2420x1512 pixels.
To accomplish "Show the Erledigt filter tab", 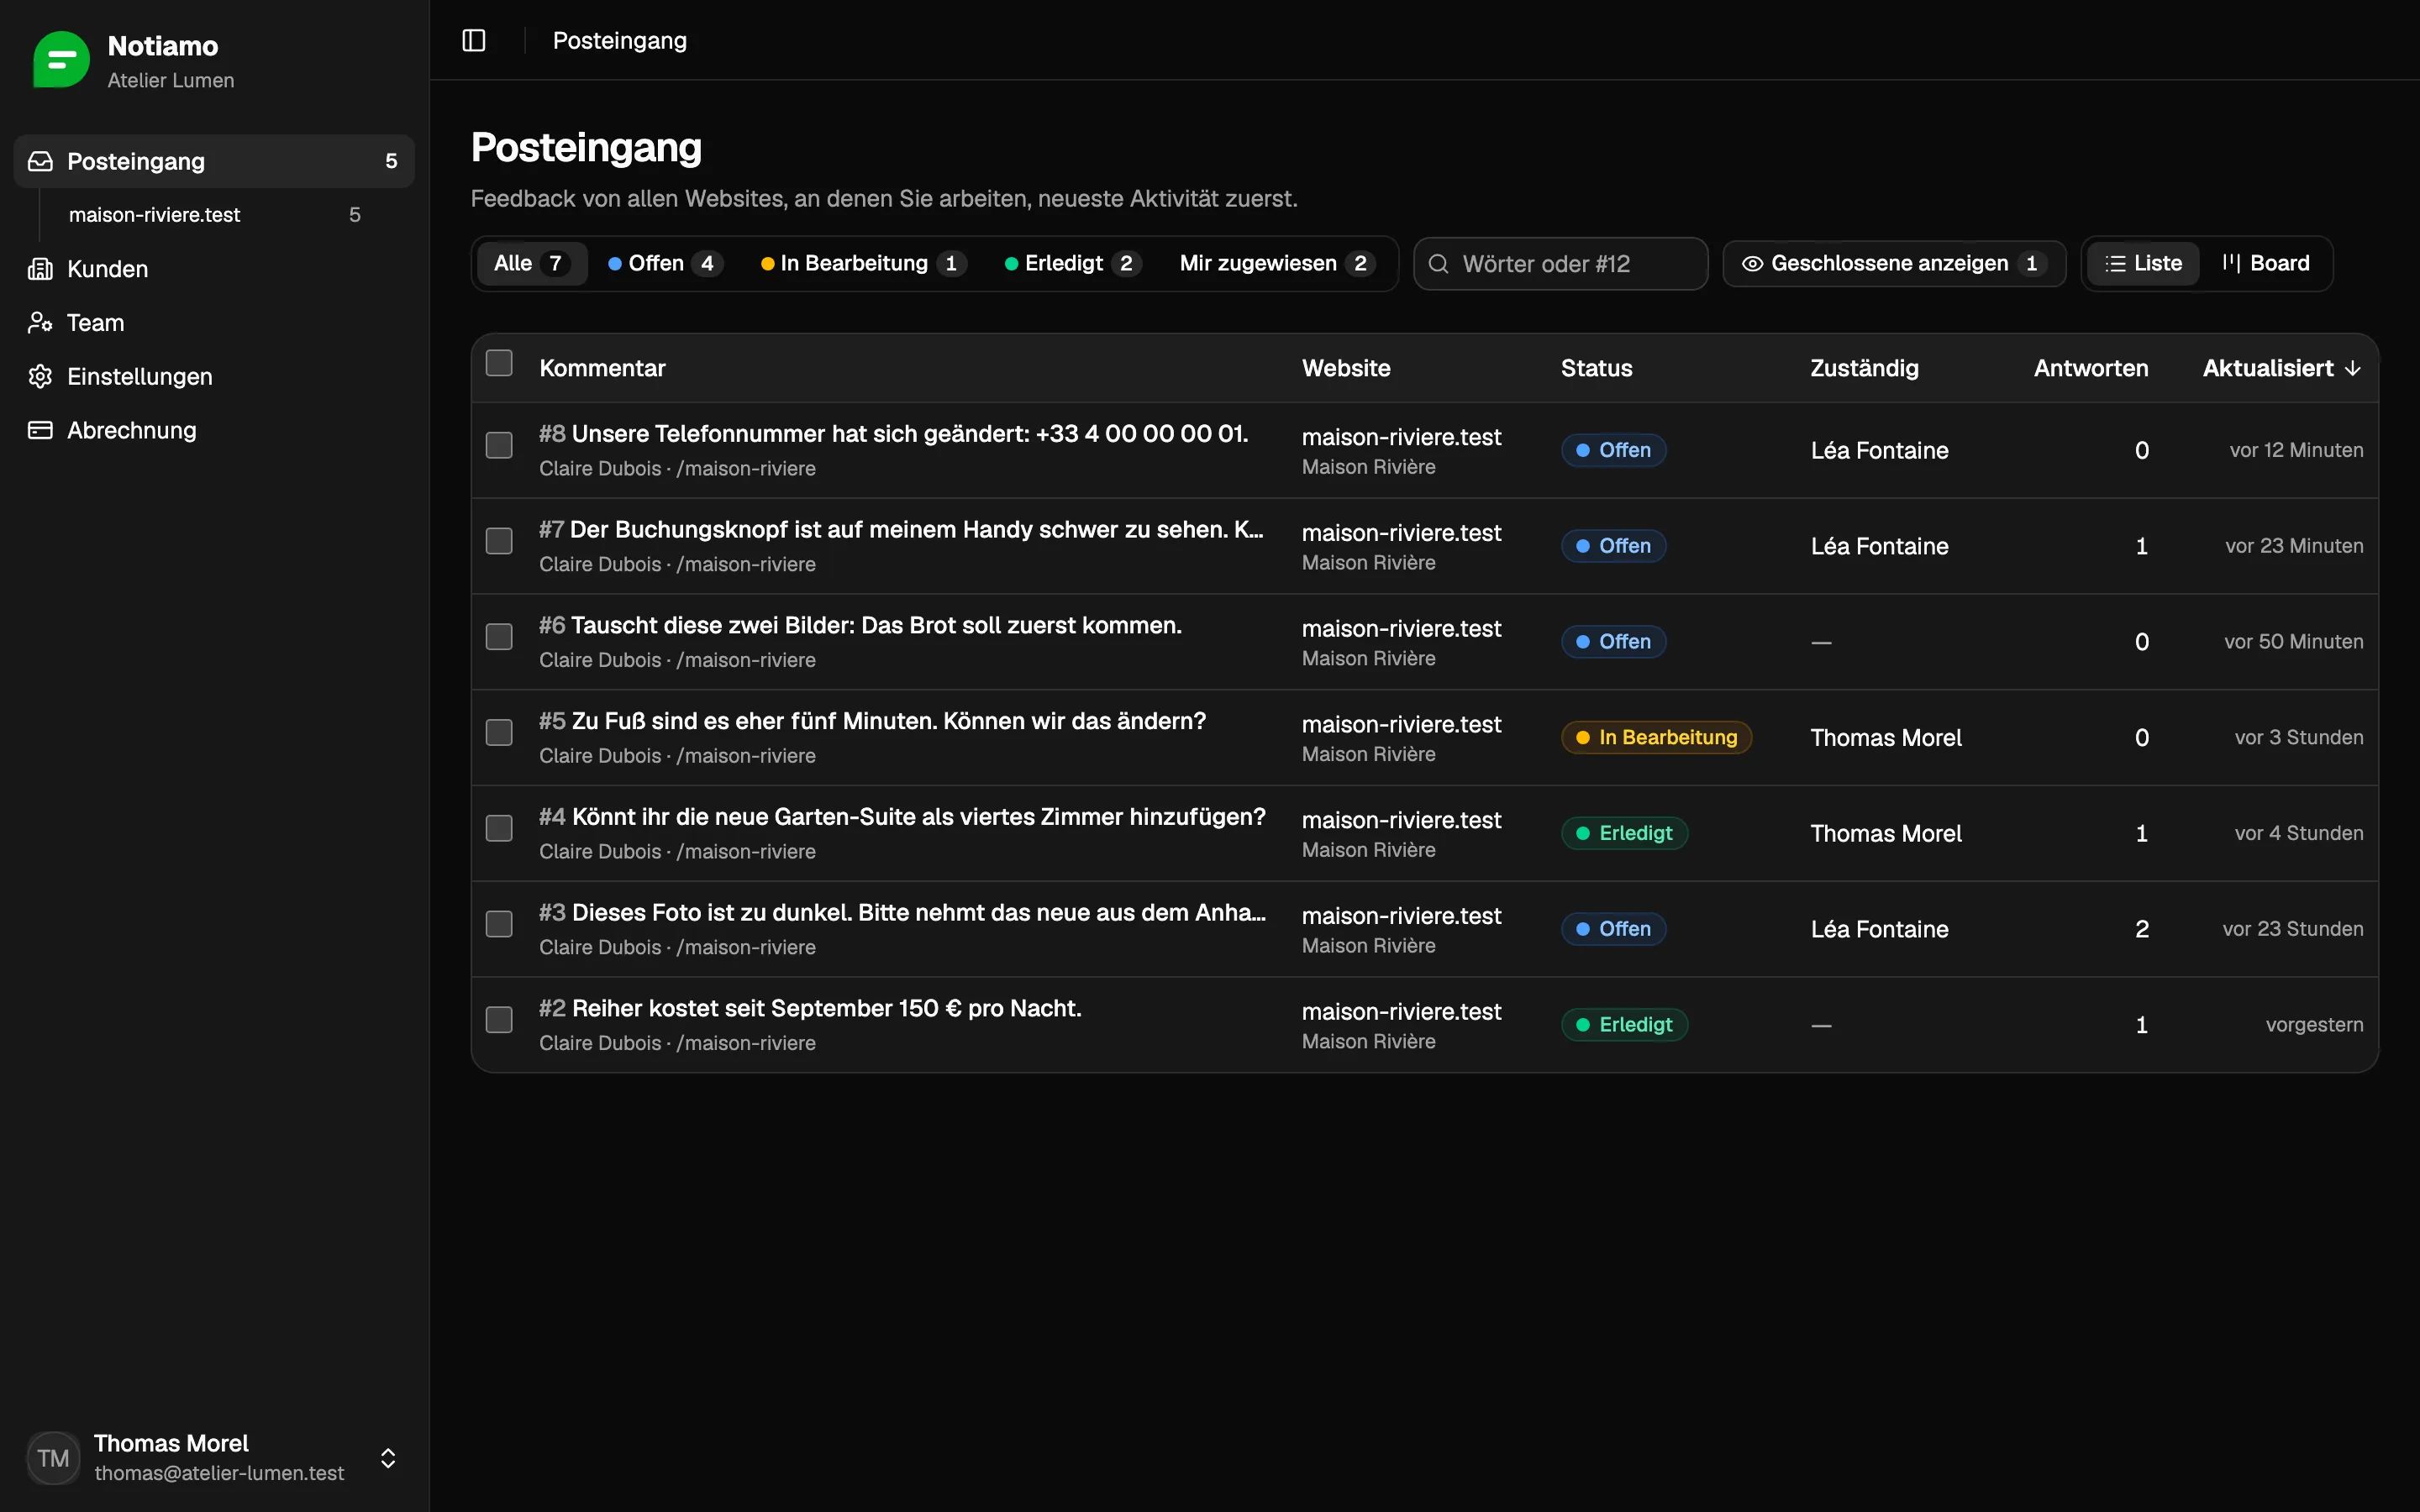I will [1073, 263].
